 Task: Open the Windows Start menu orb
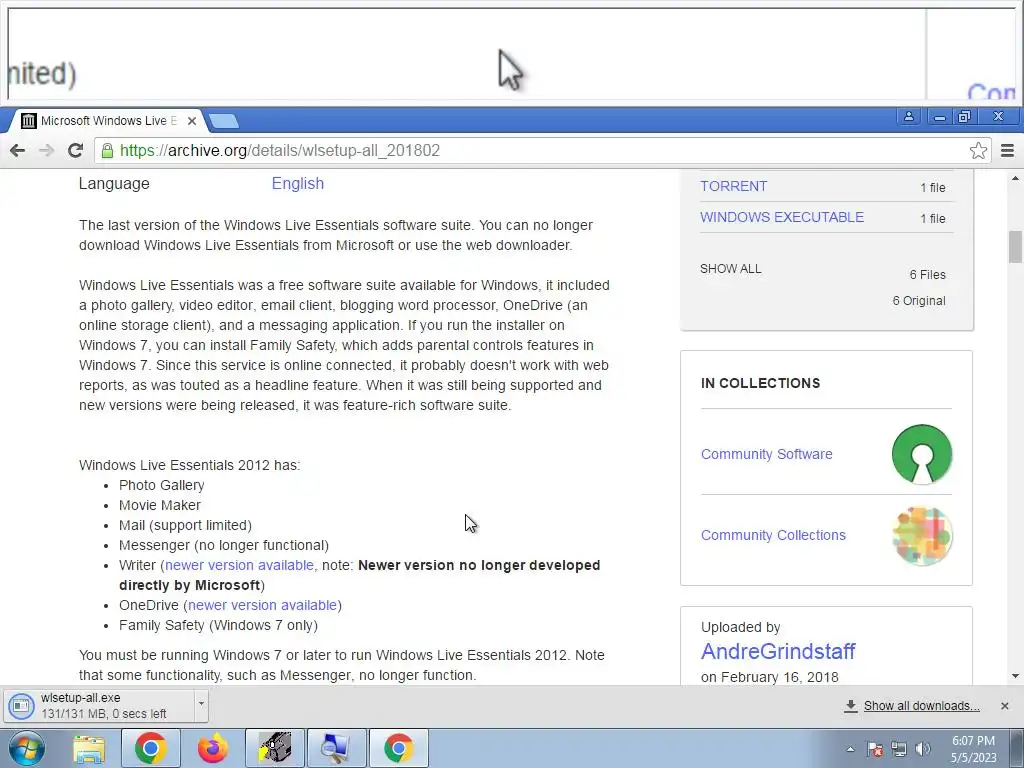26,748
